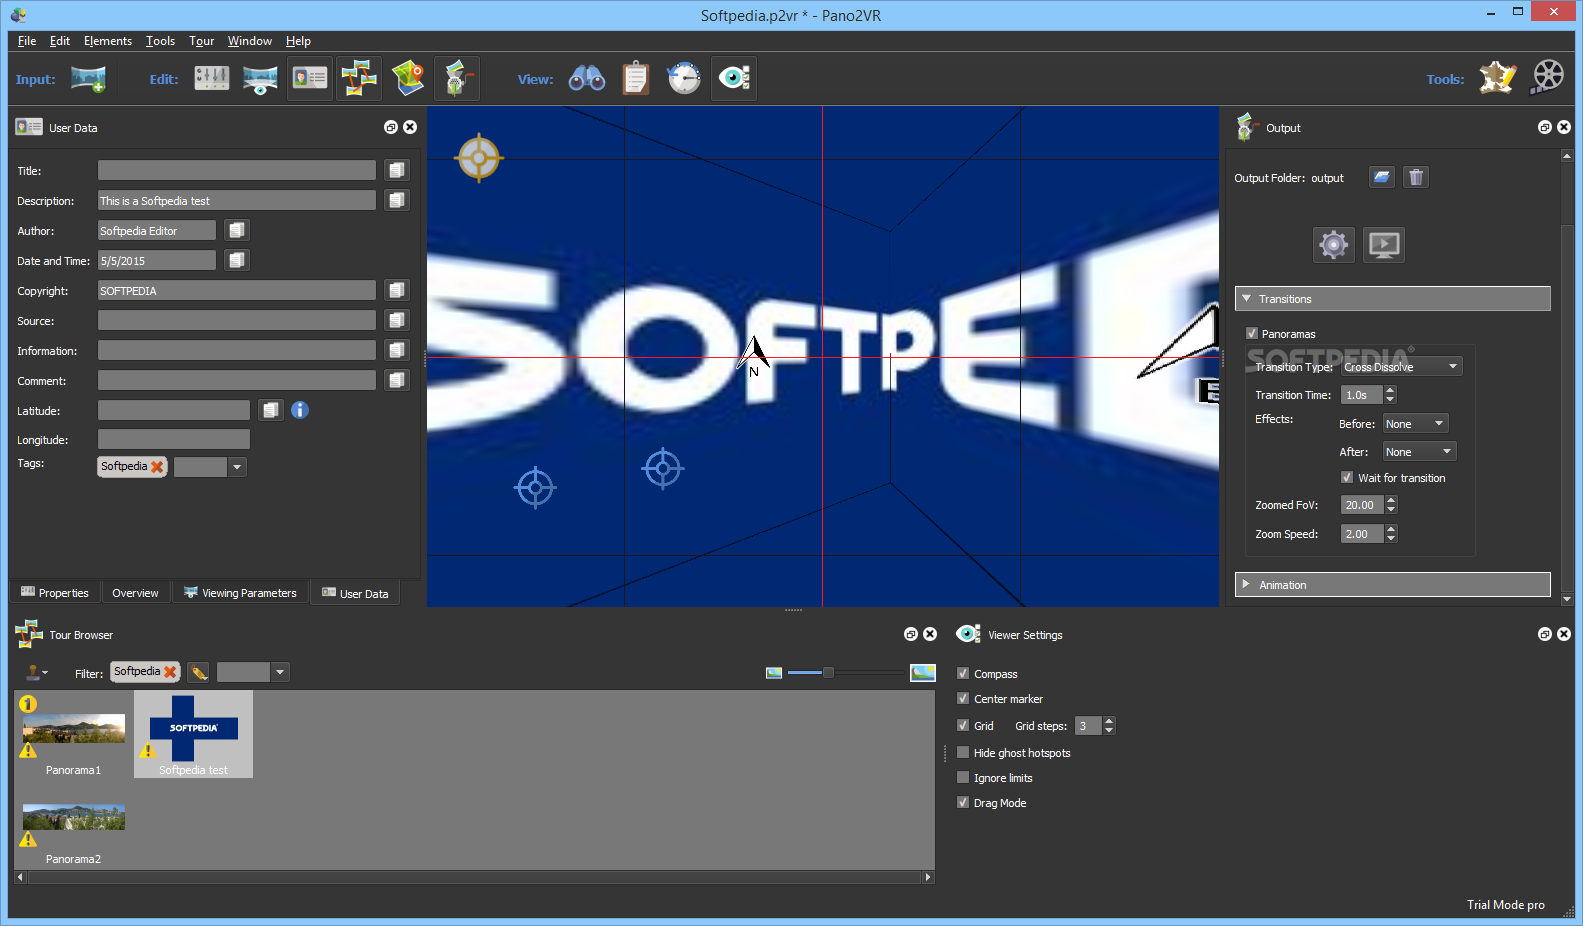Open Skin Editor tool icon

[1498, 78]
